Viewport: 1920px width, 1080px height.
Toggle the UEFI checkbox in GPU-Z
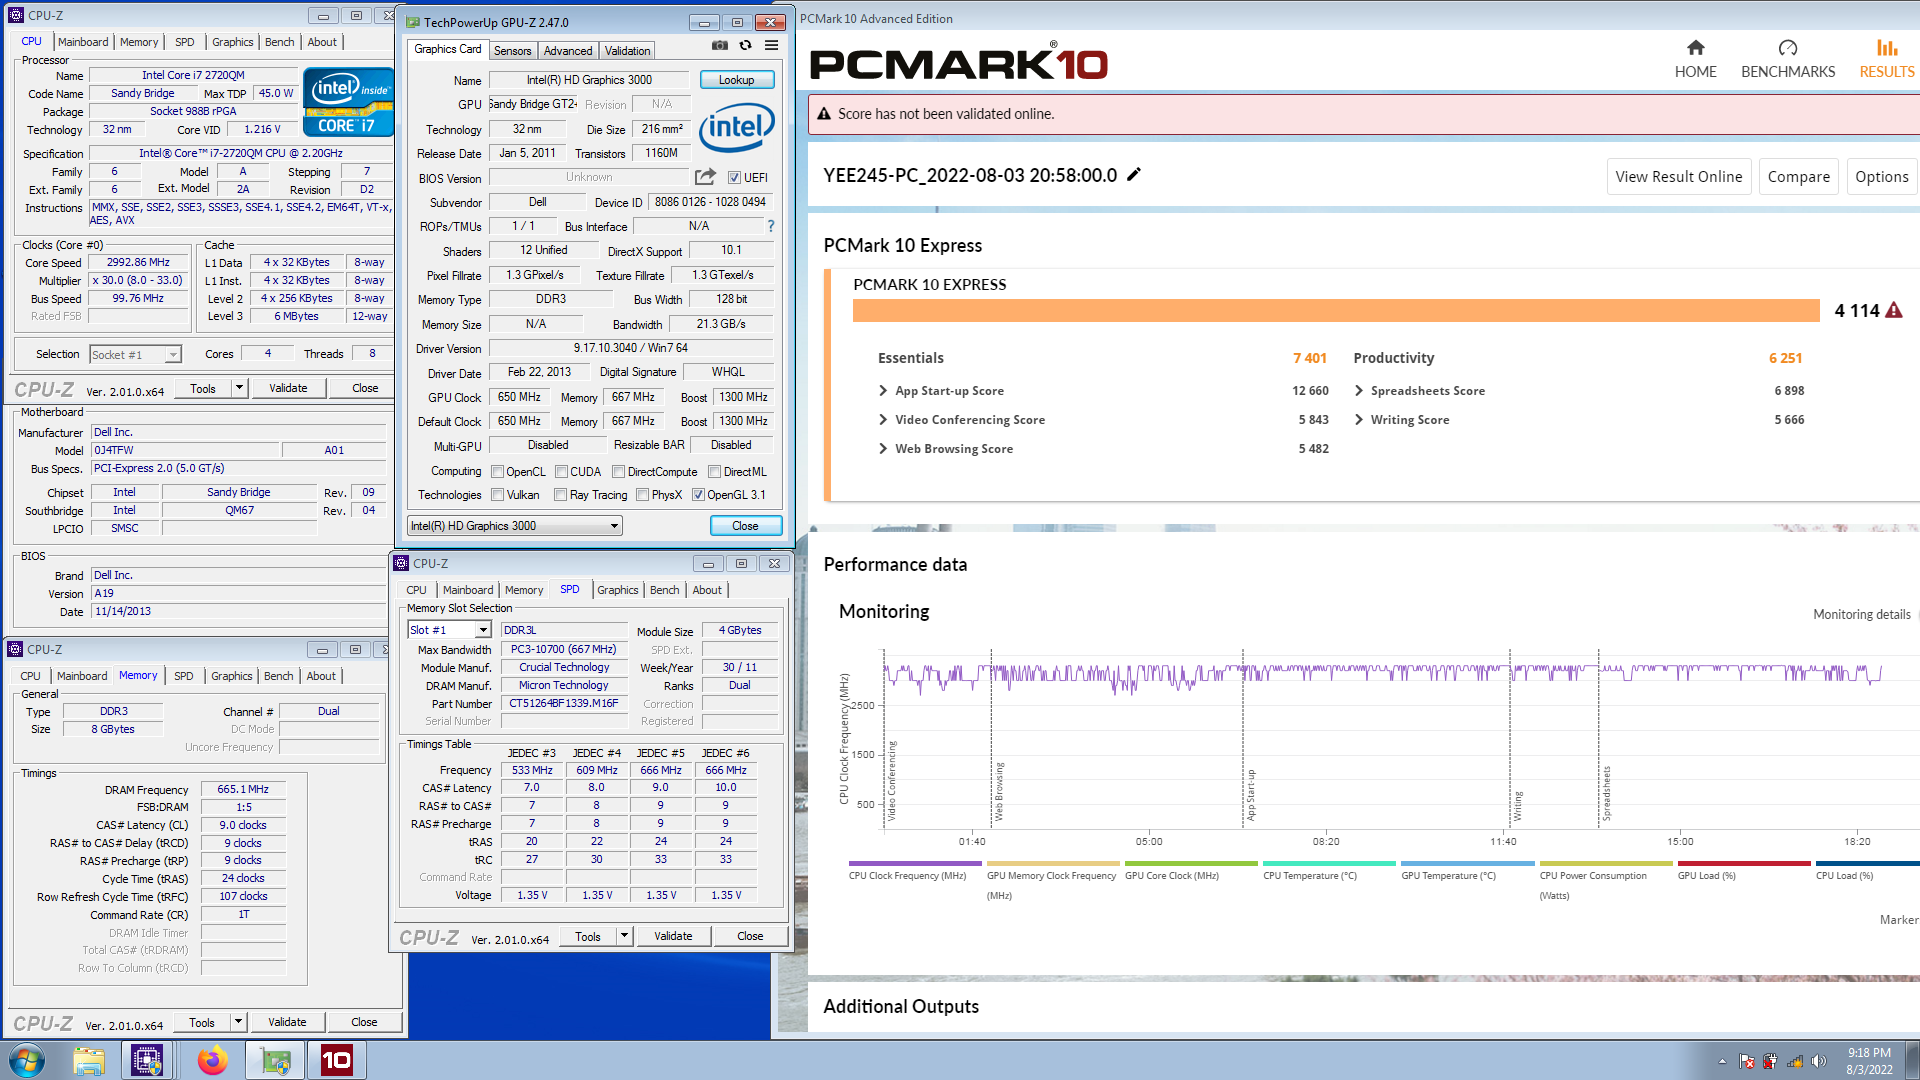coord(734,178)
